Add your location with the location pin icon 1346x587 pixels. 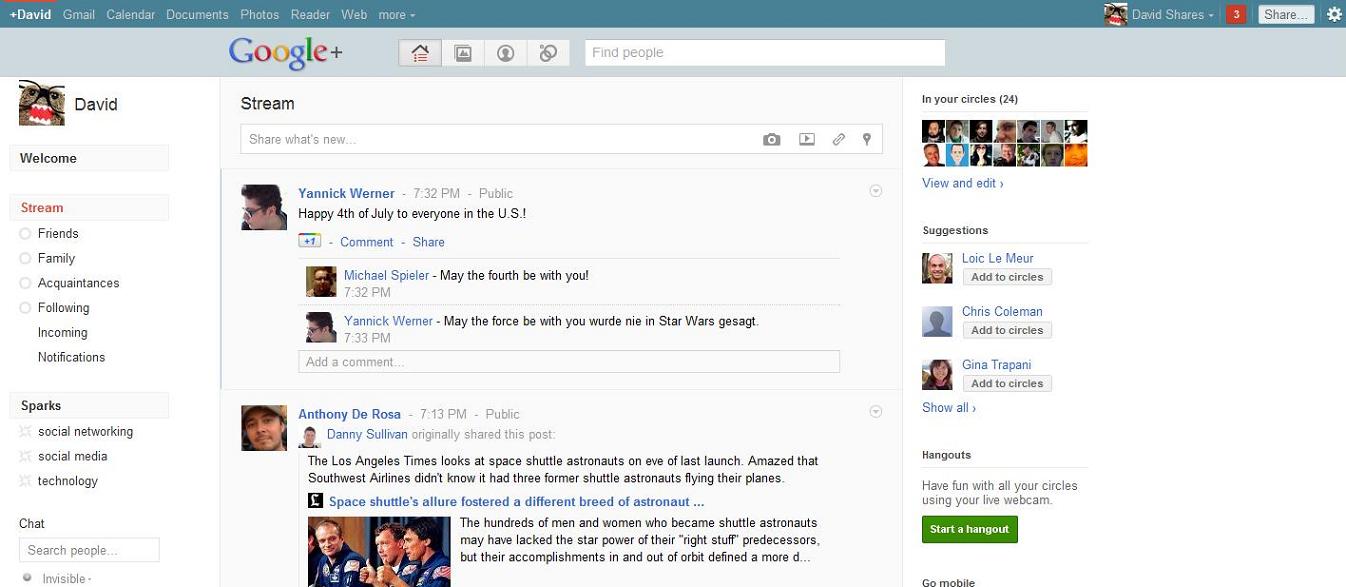866,139
